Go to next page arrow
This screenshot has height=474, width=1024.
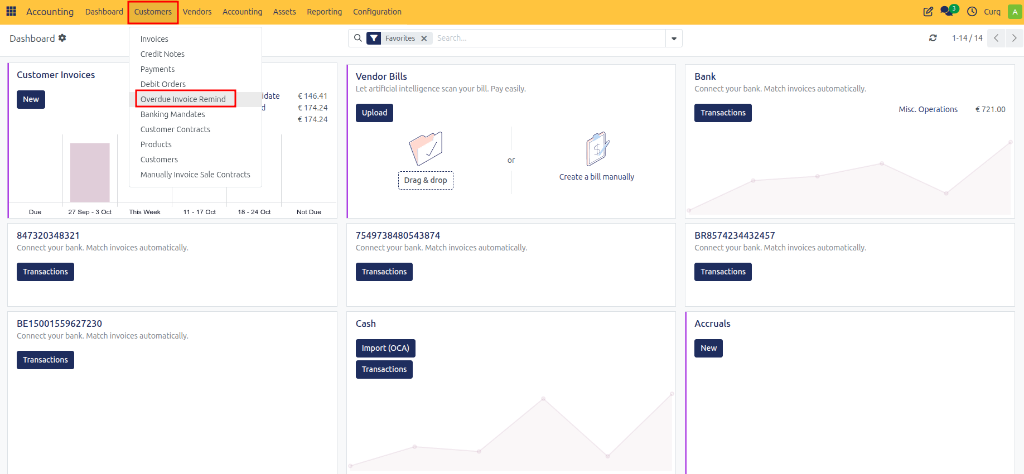(1014, 38)
